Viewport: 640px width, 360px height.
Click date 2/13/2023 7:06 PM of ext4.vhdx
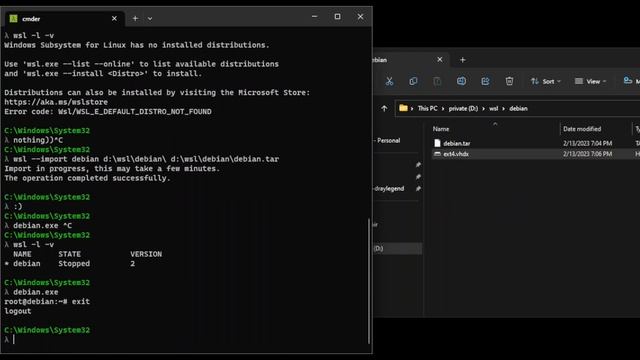pyautogui.click(x=587, y=154)
